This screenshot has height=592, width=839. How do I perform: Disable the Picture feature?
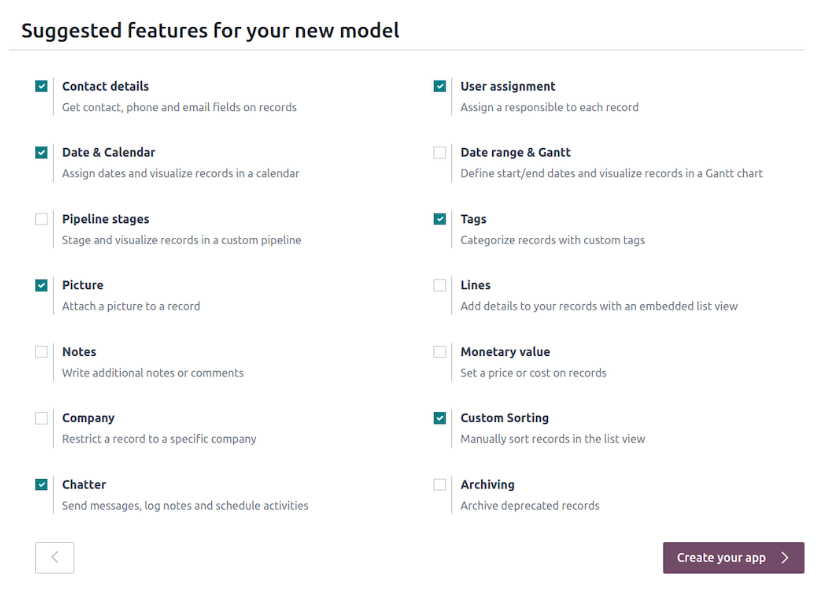41,284
